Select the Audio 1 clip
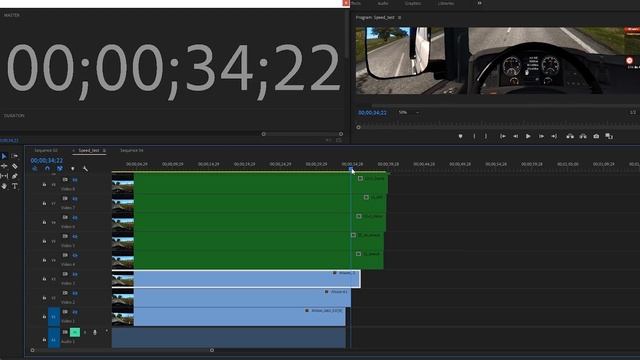640x360 pixels. click(229, 338)
